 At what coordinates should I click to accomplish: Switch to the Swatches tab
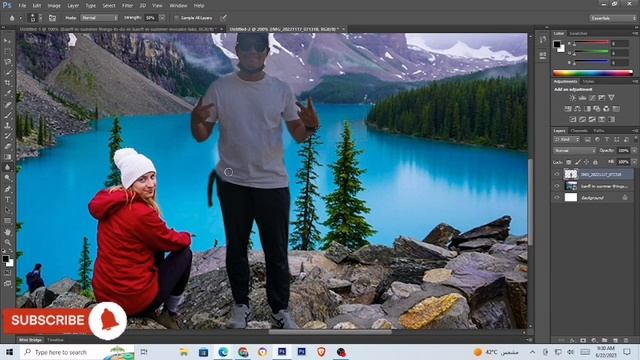click(578, 33)
